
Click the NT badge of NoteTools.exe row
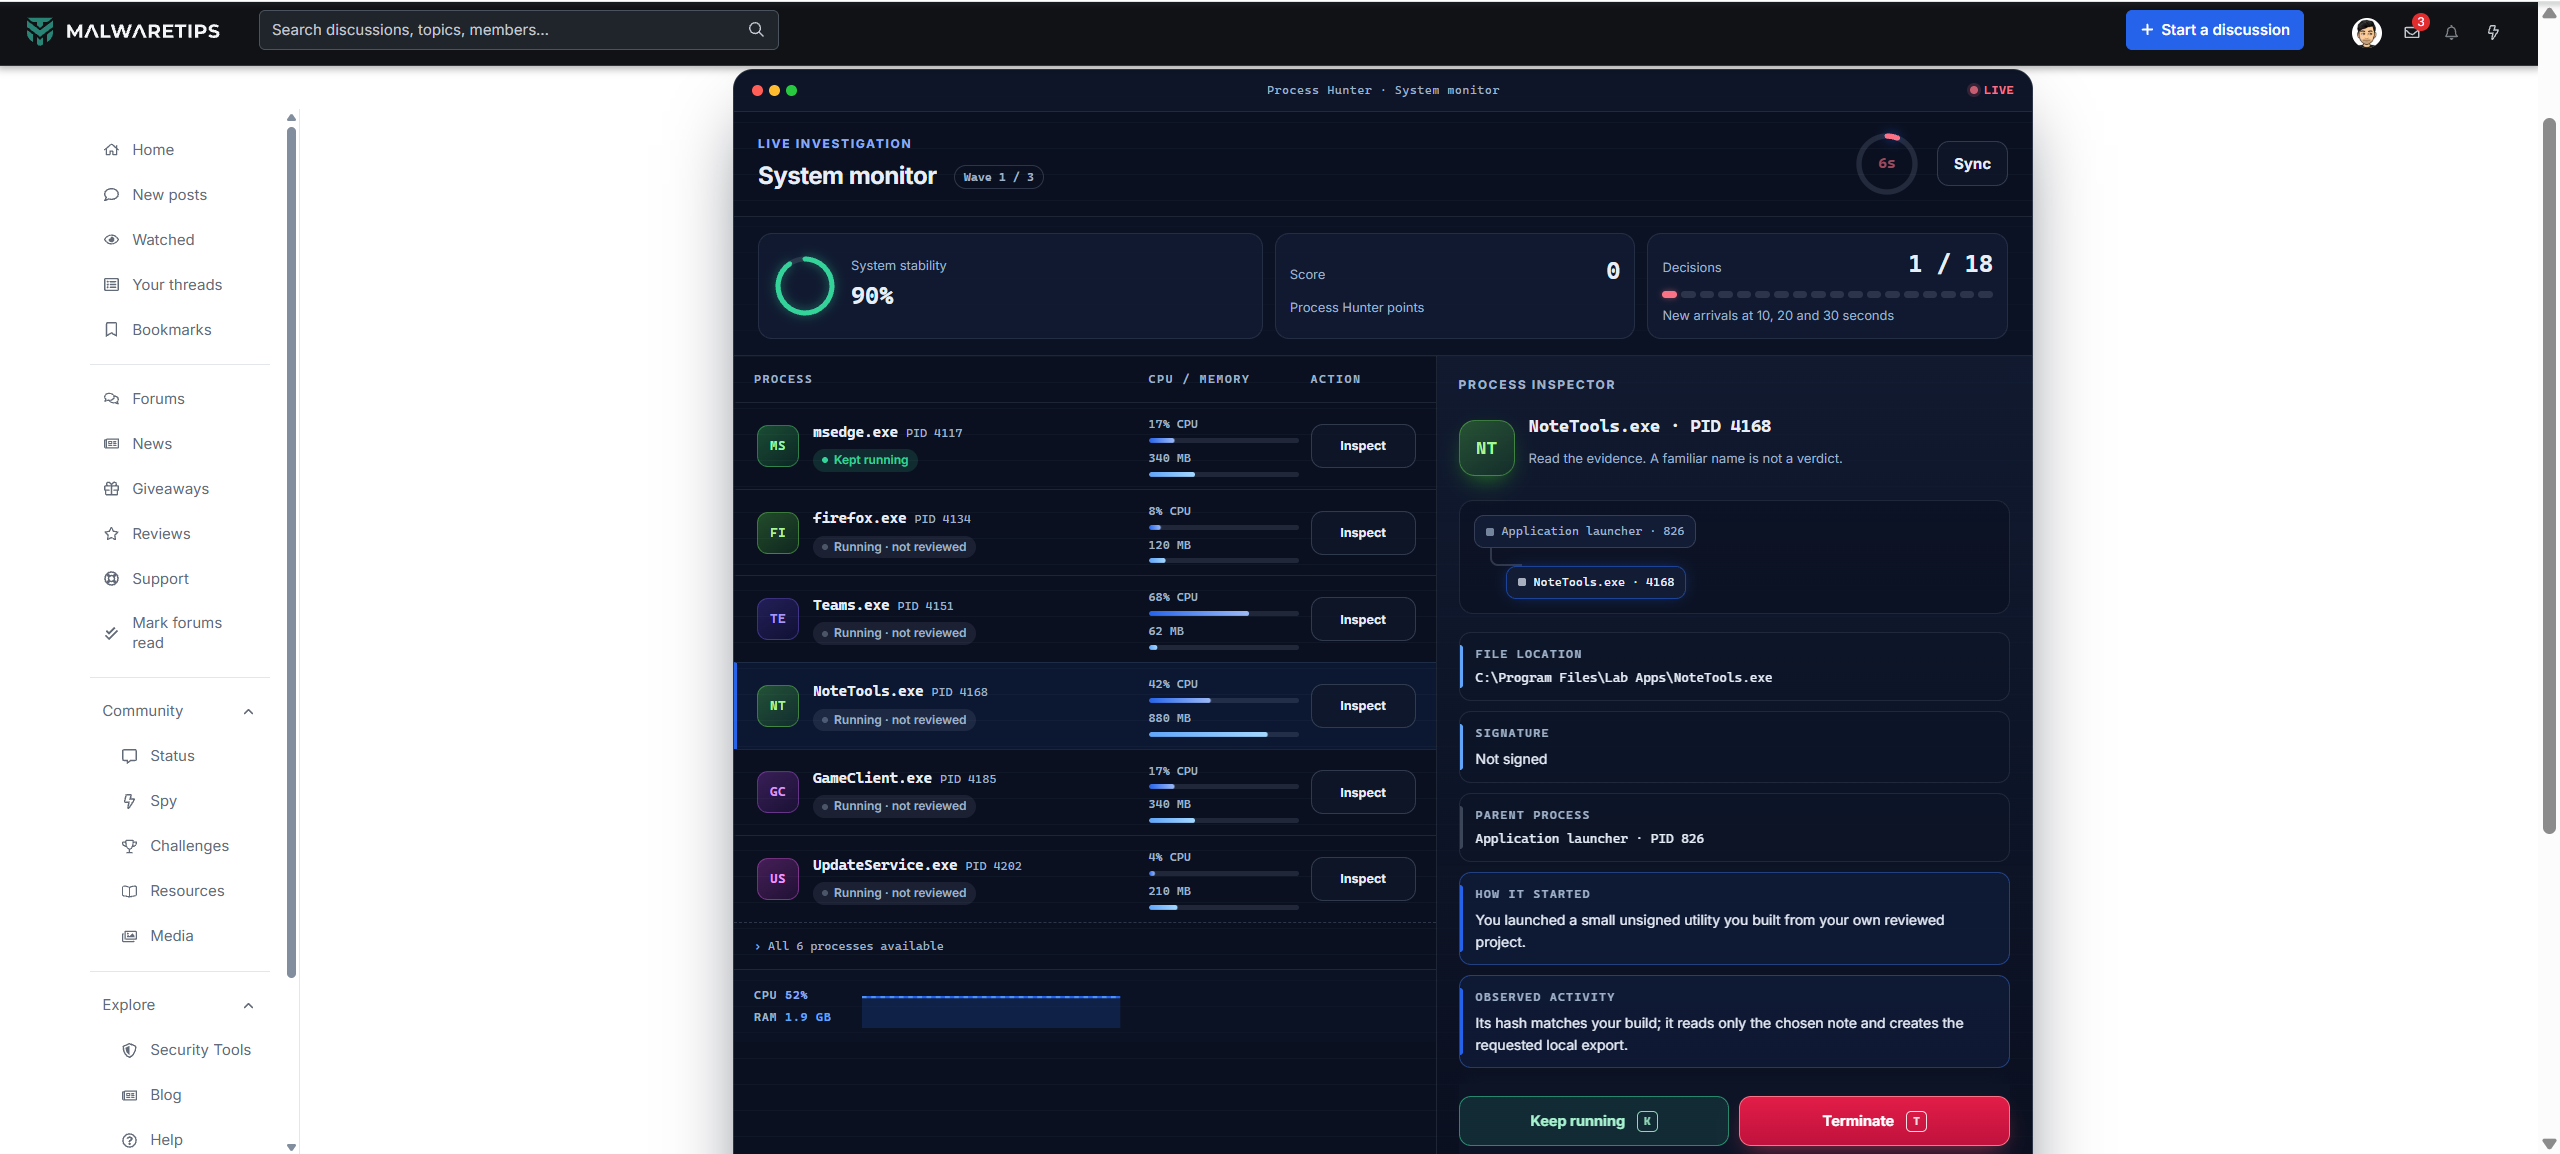777,706
